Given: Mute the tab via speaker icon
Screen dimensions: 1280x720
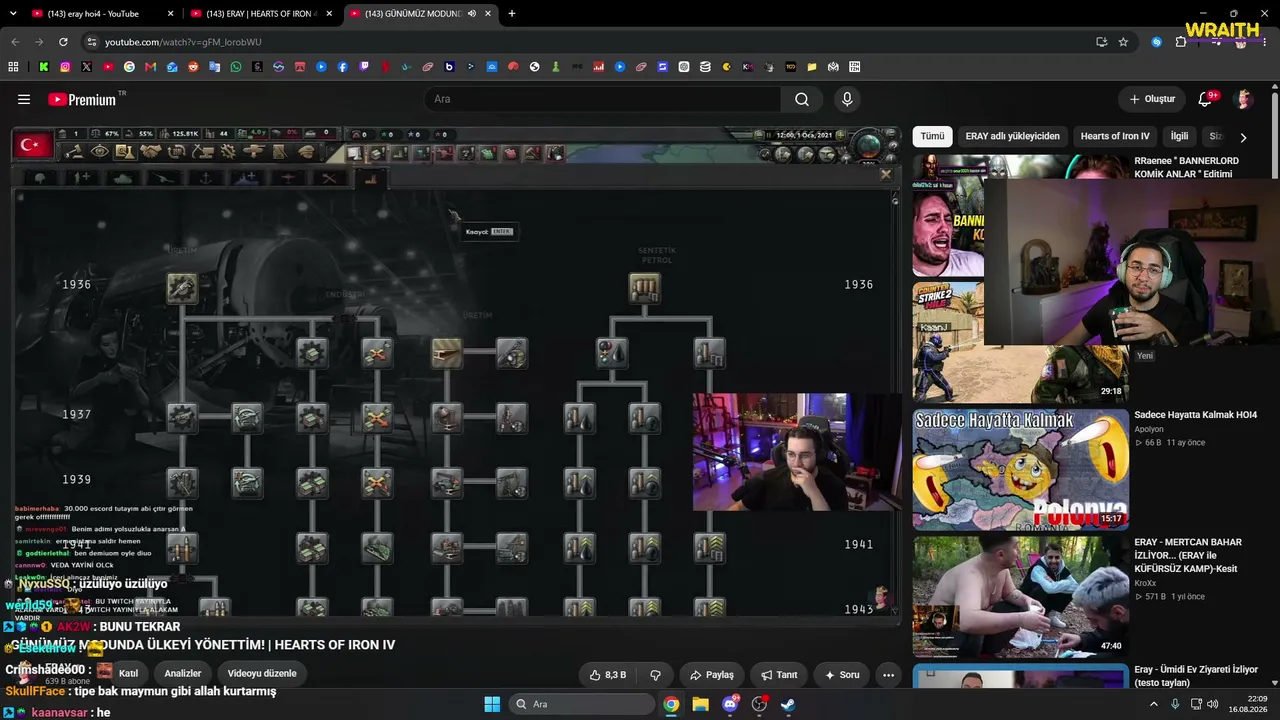Looking at the screenshot, I should click(x=472, y=14).
